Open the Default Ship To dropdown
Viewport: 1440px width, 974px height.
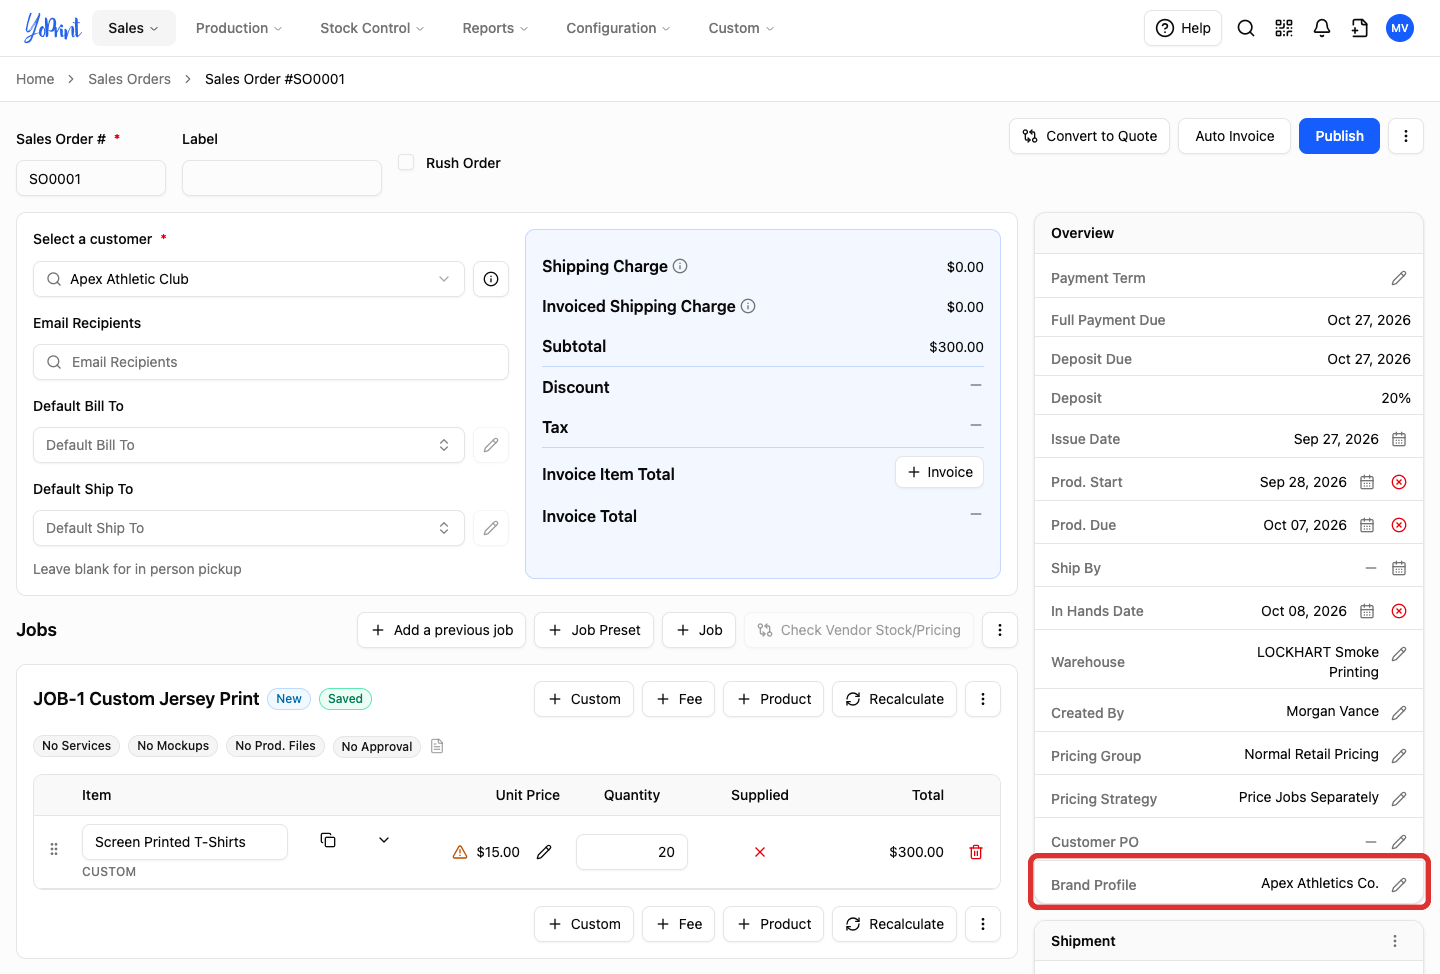coord(249,528)
